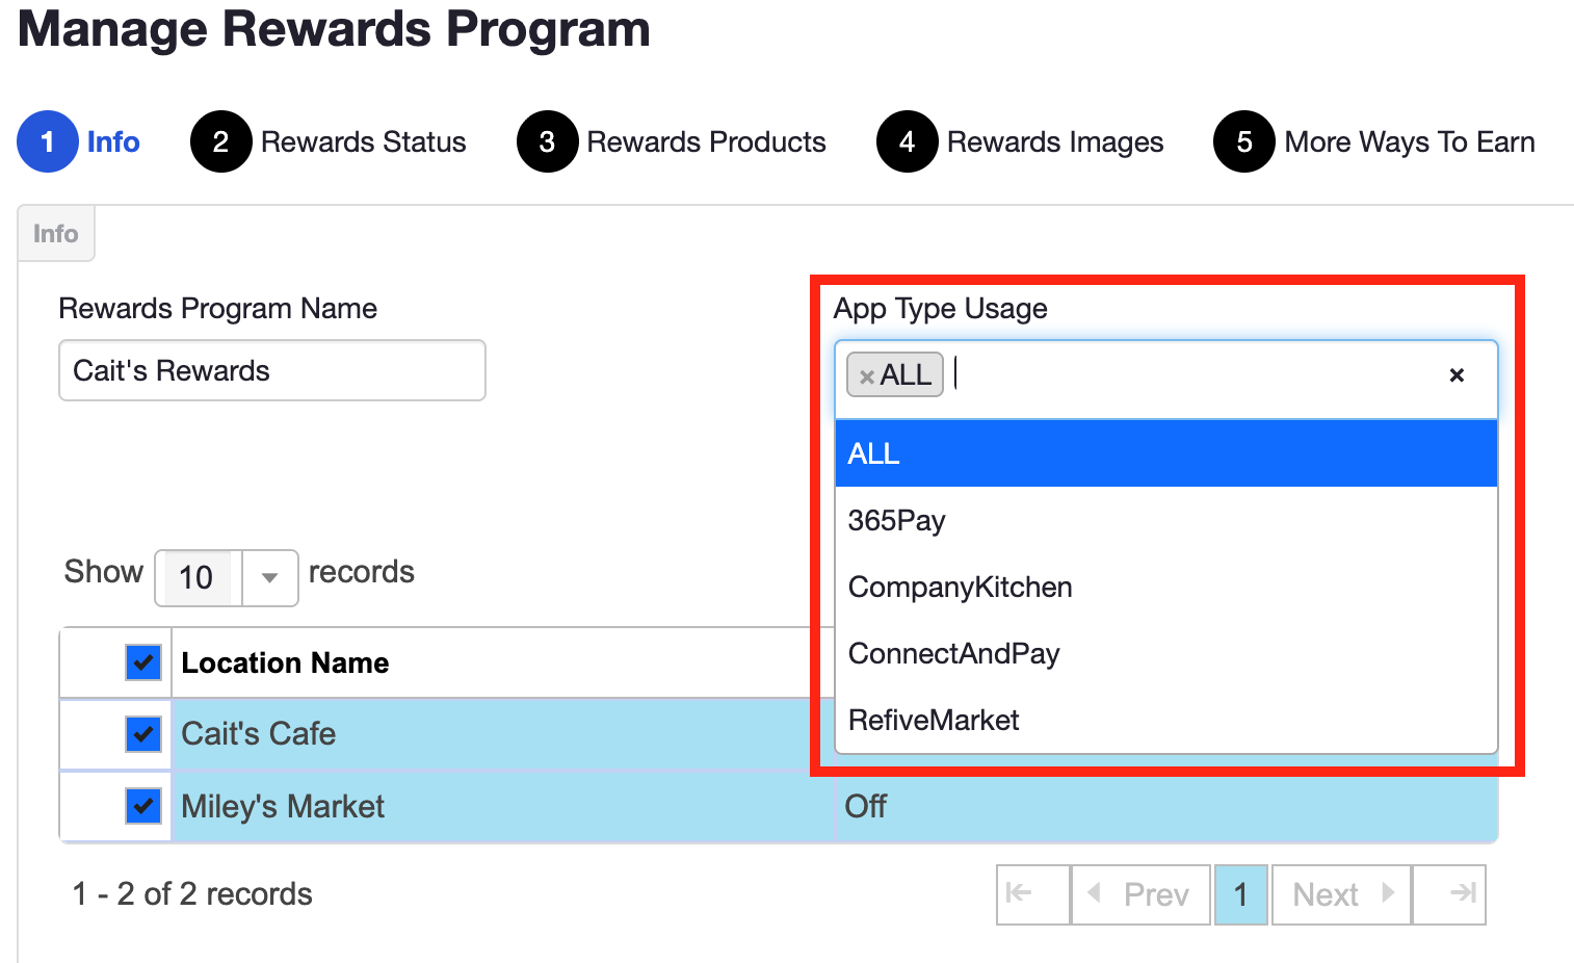The image size is (1574, 963).
Task: Click inside the Rewards Program Name field
Action: point(271,370)
